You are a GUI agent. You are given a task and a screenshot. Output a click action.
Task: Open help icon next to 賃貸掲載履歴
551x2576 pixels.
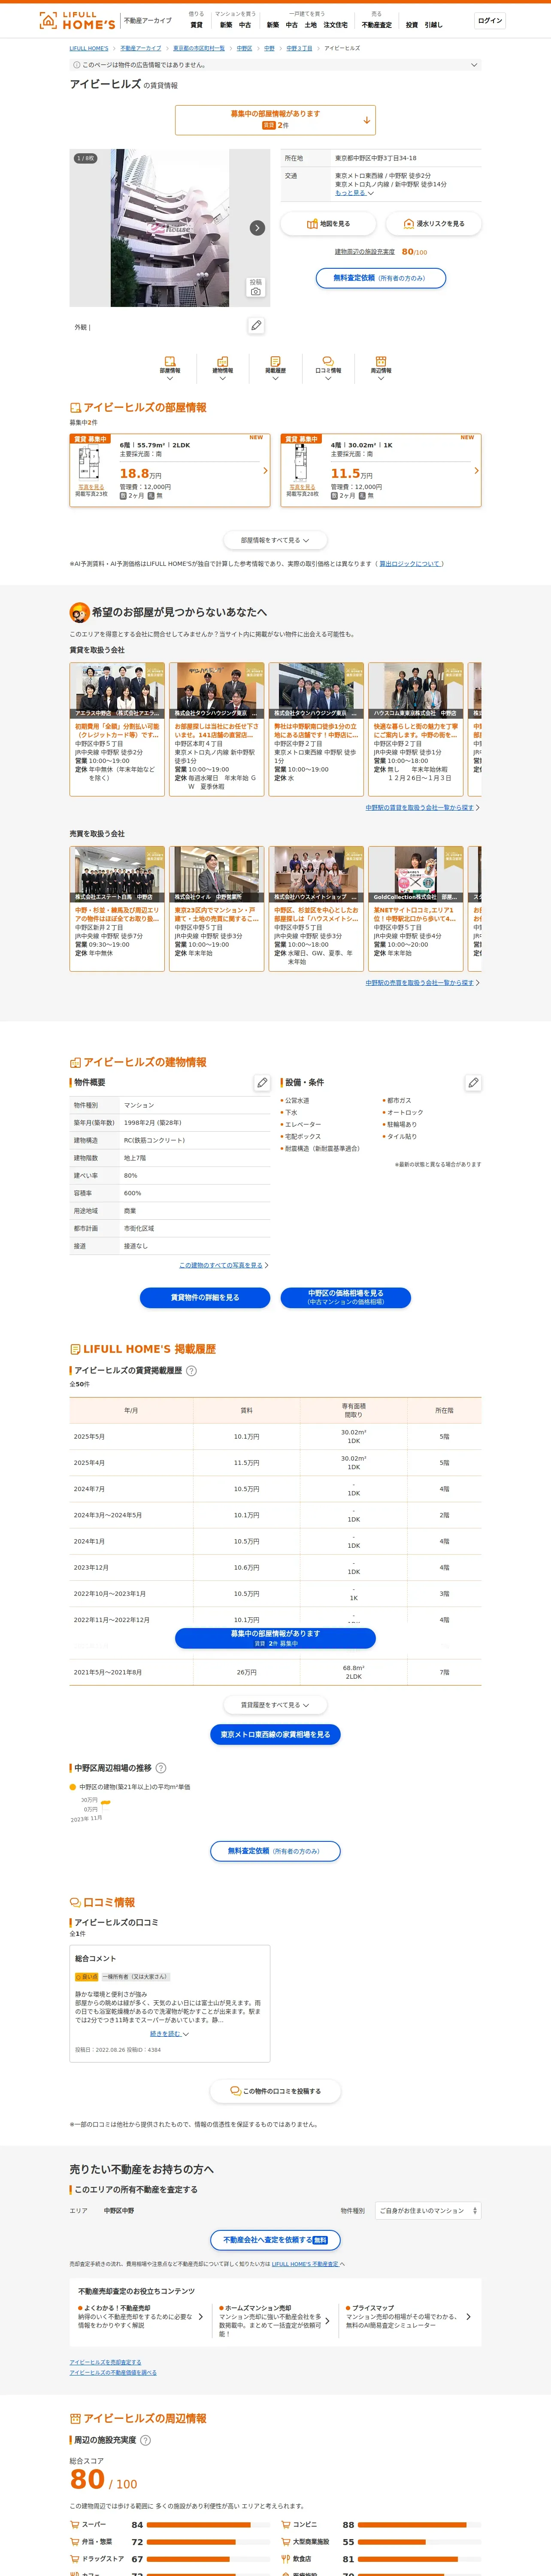tap(192, 1371)
